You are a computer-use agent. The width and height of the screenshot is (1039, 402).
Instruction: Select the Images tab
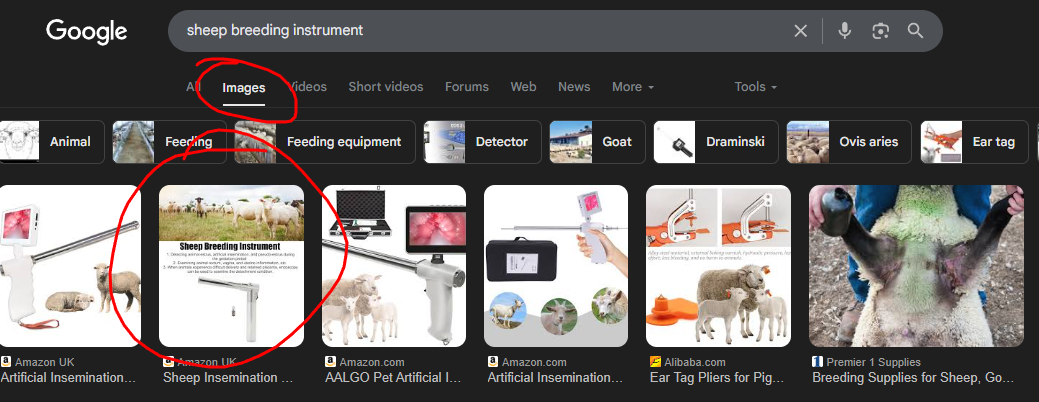tap(244, 87)
